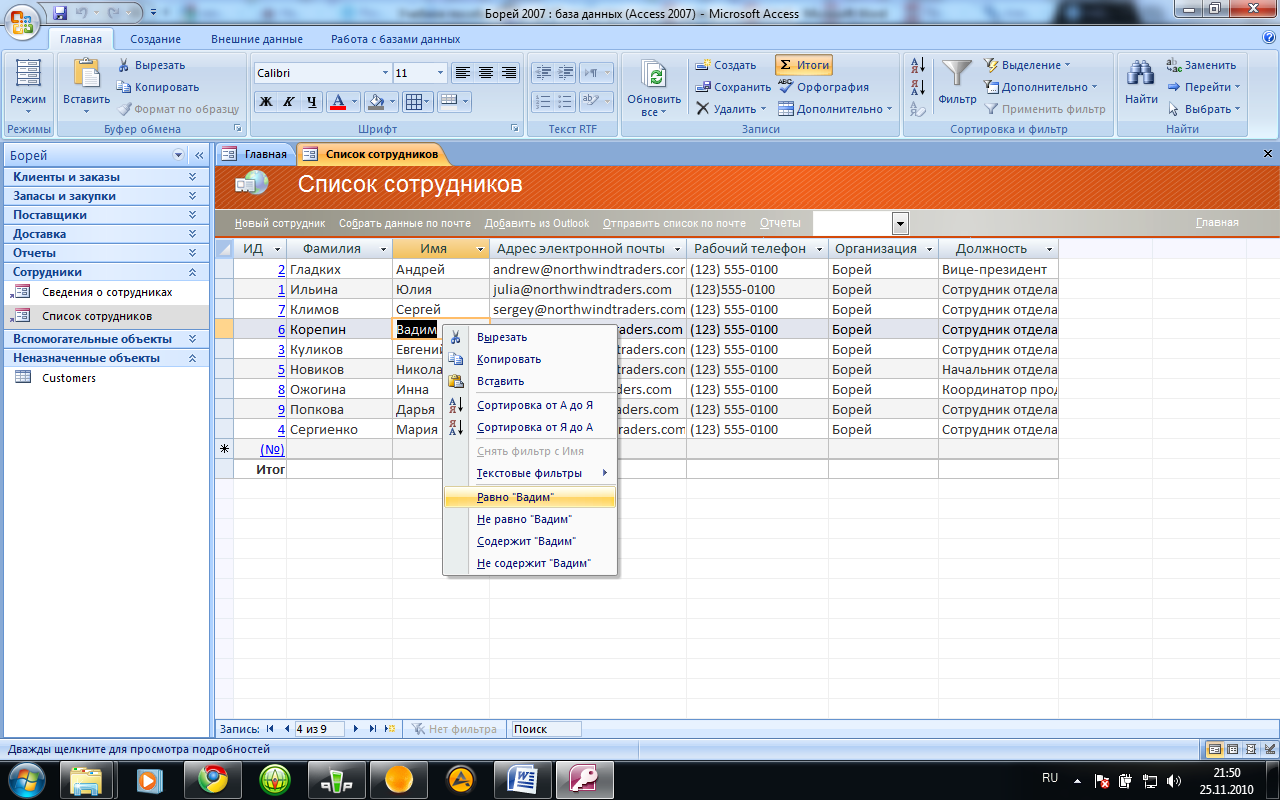Screen dimensions: 1280x800
Task: Align text center in ribbon
Action: tap(485, 73)
